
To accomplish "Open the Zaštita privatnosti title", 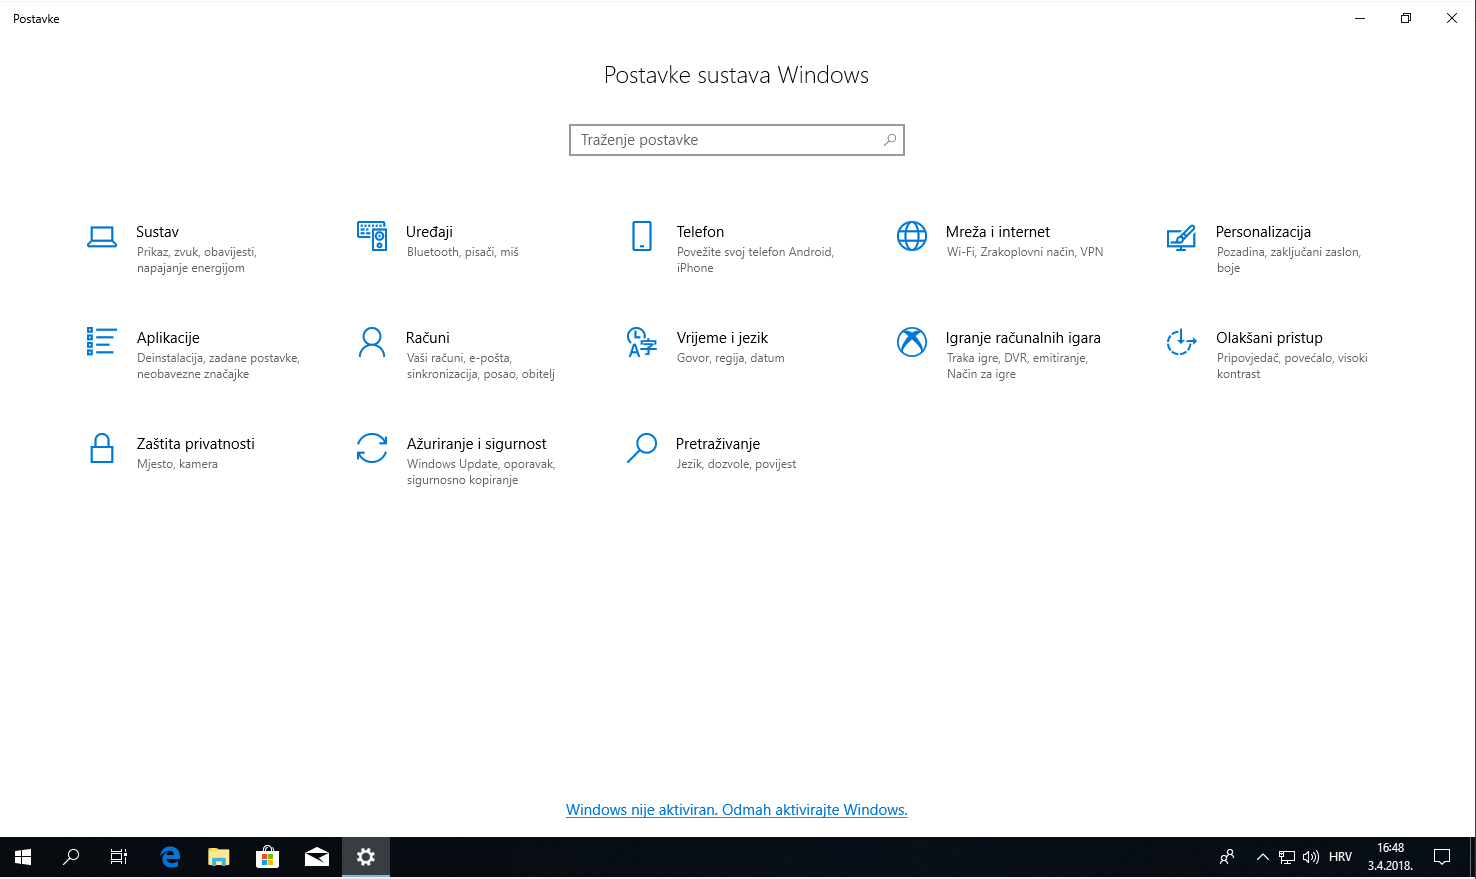I will point(196,444).
